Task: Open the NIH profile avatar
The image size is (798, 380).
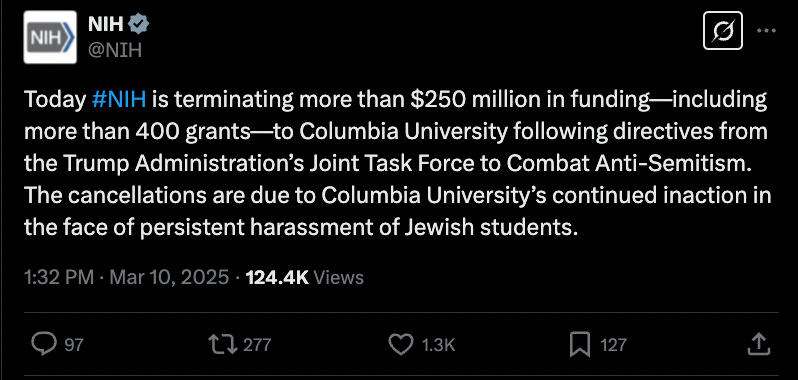Action: (50, 37)
